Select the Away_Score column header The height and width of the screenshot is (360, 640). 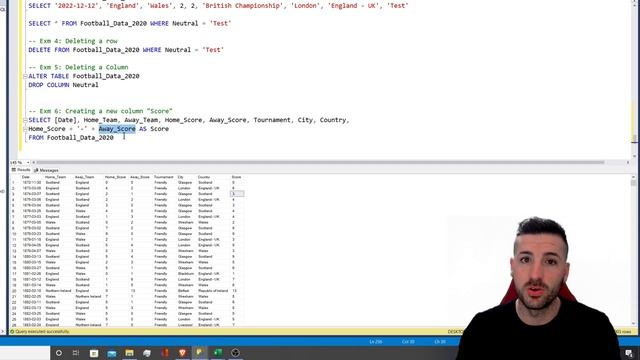[140, 177]
